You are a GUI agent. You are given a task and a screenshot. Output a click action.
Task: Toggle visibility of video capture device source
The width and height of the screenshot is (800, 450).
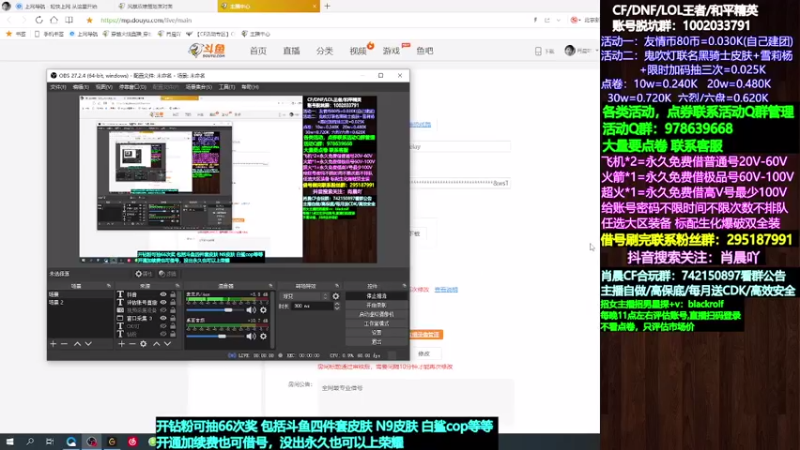point(163,310)
